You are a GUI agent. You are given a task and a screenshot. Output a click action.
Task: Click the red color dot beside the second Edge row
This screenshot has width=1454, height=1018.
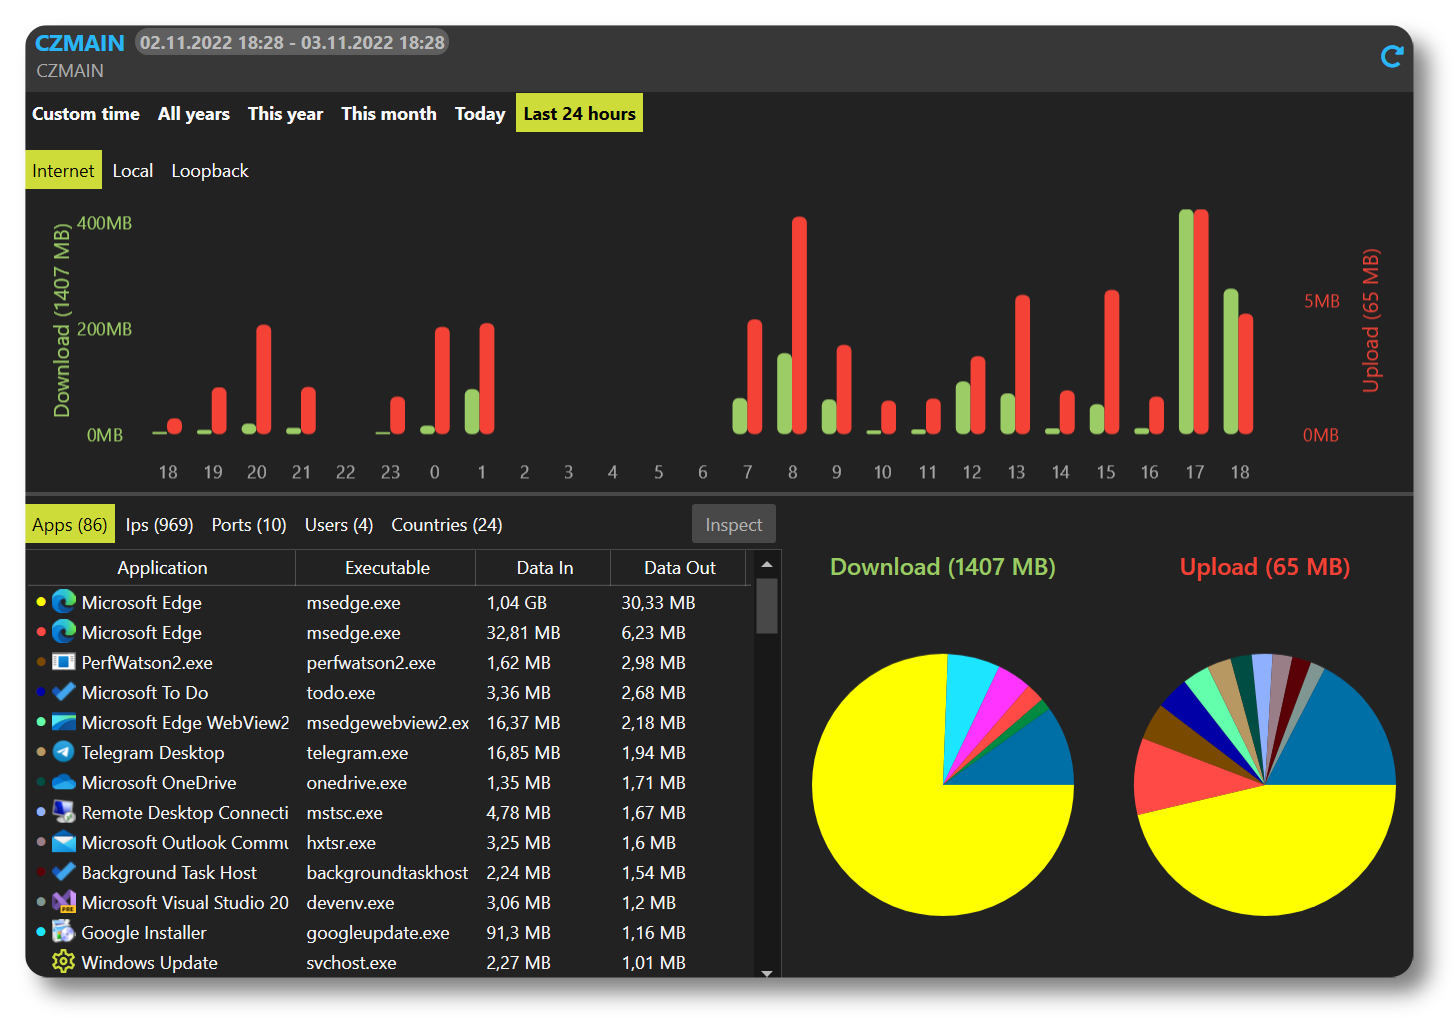click(x=41, y=632)
